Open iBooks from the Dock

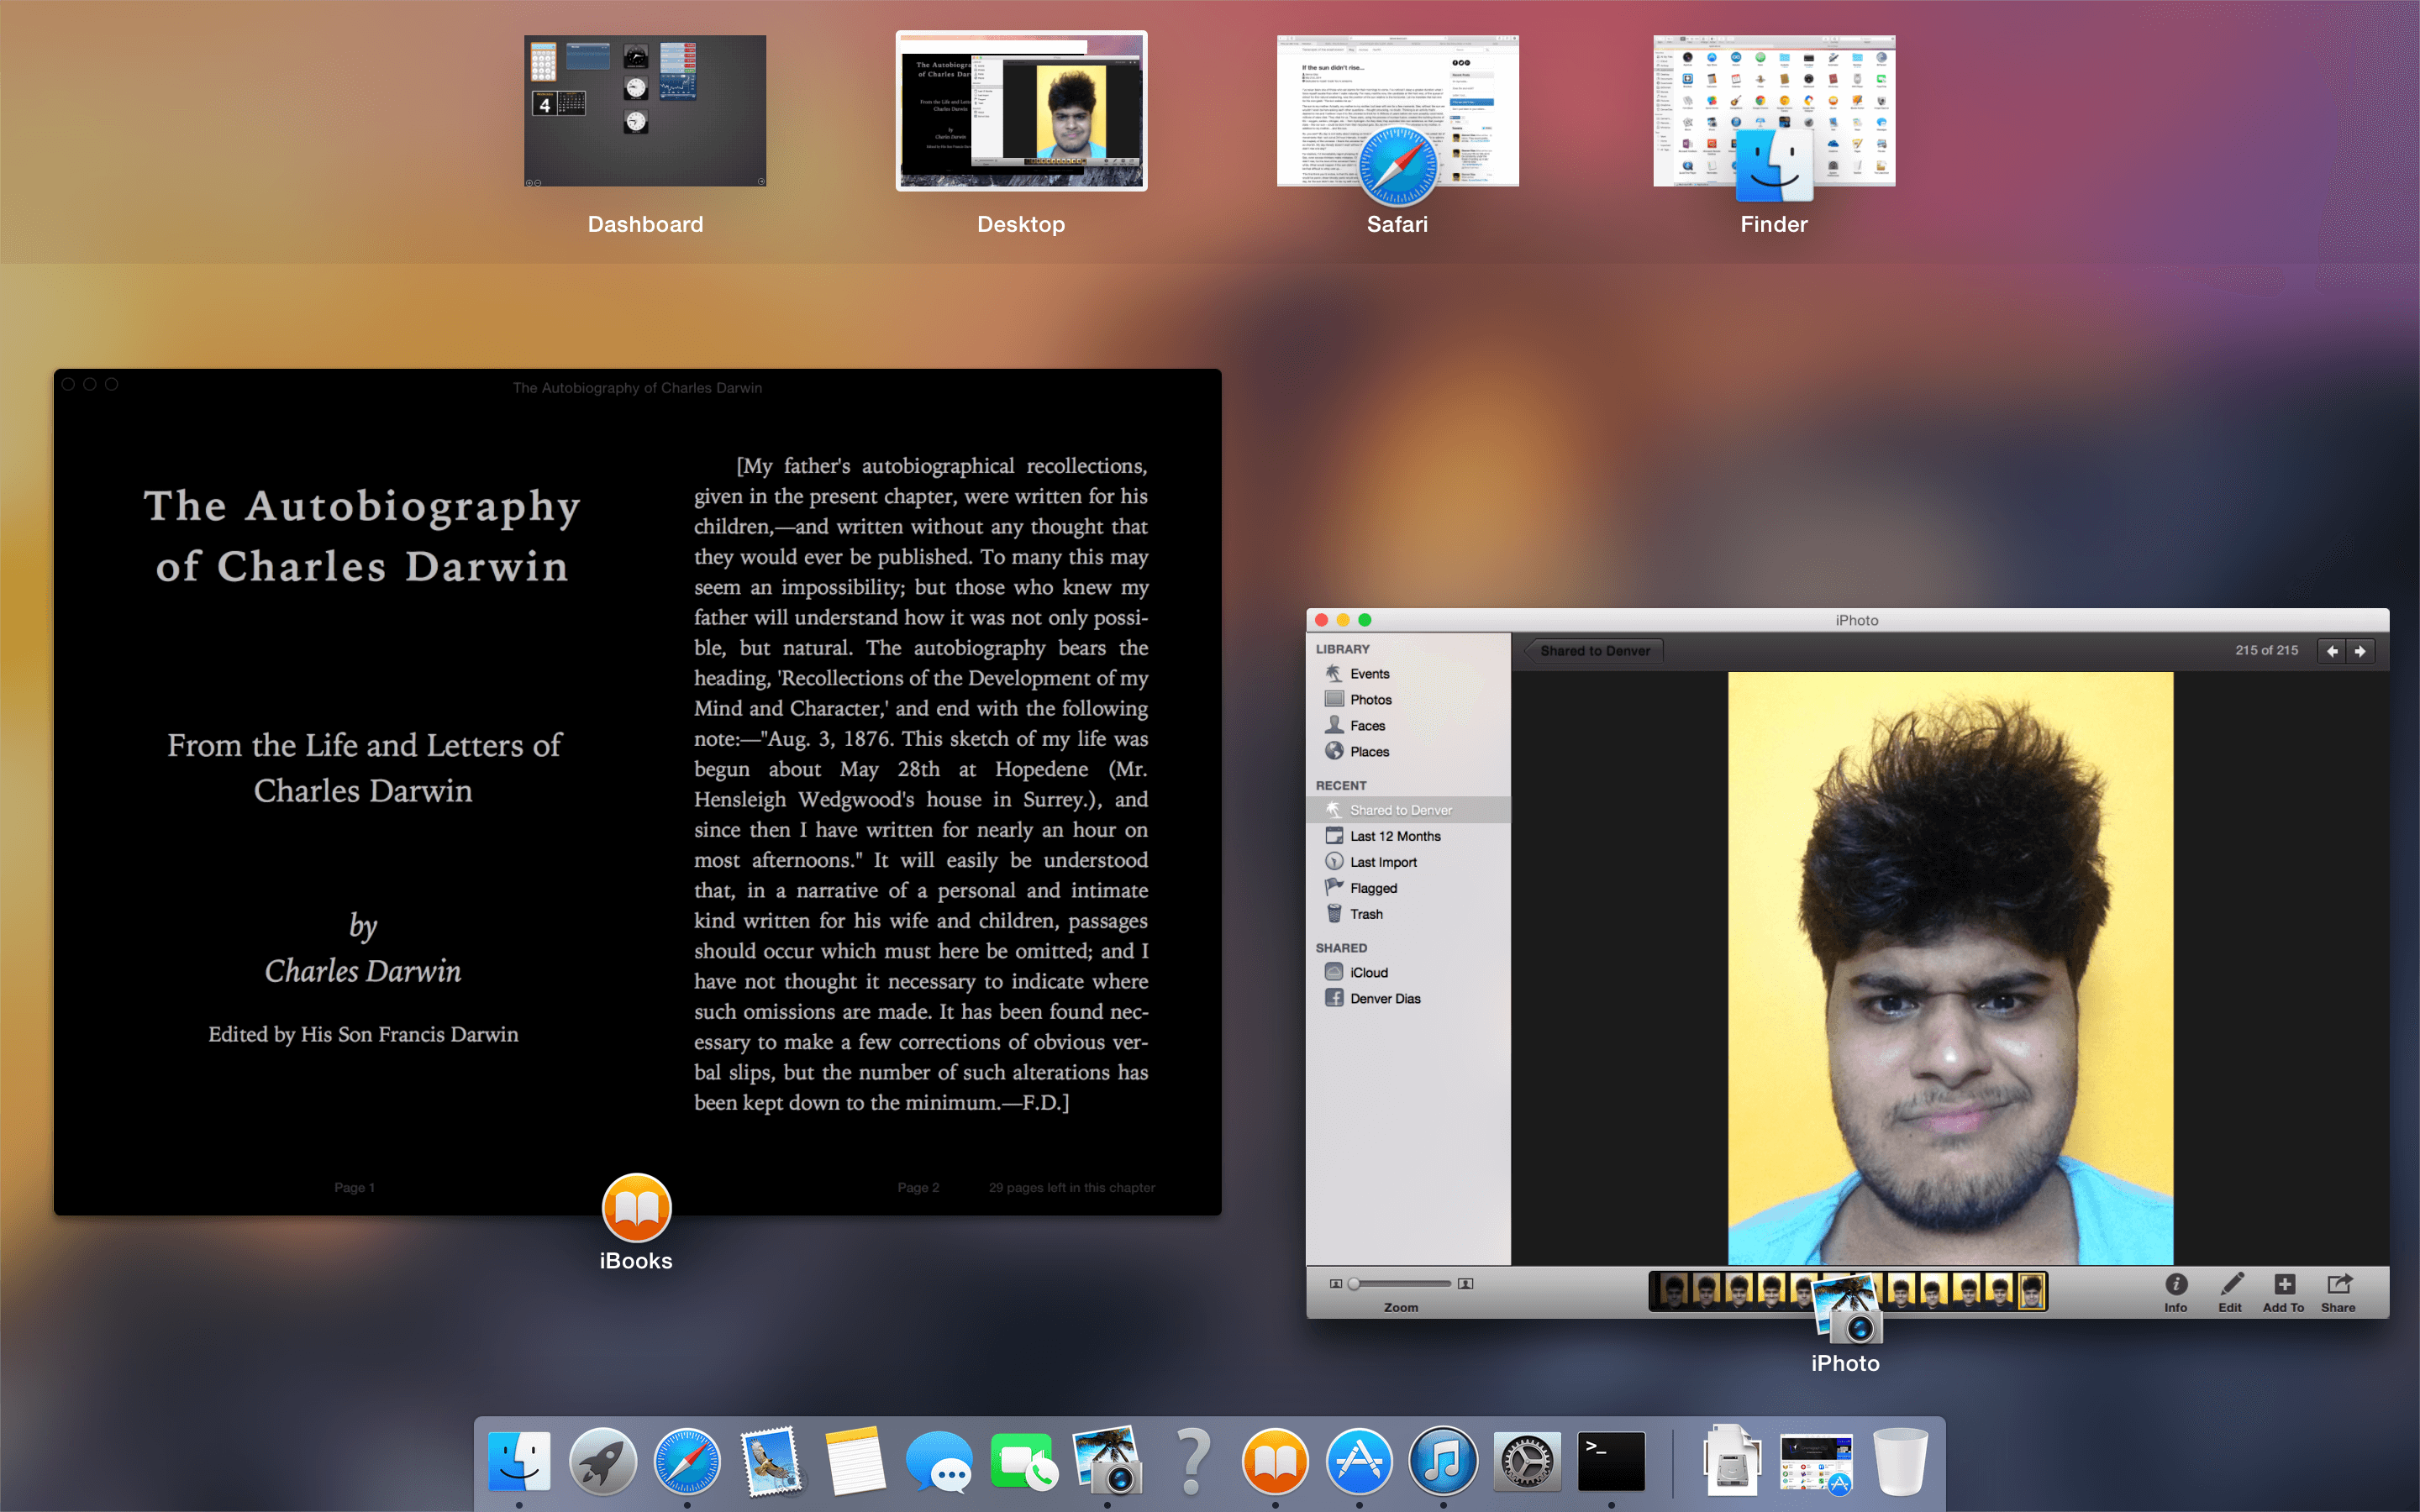pyautogui.click(x=1275, y=1461)
